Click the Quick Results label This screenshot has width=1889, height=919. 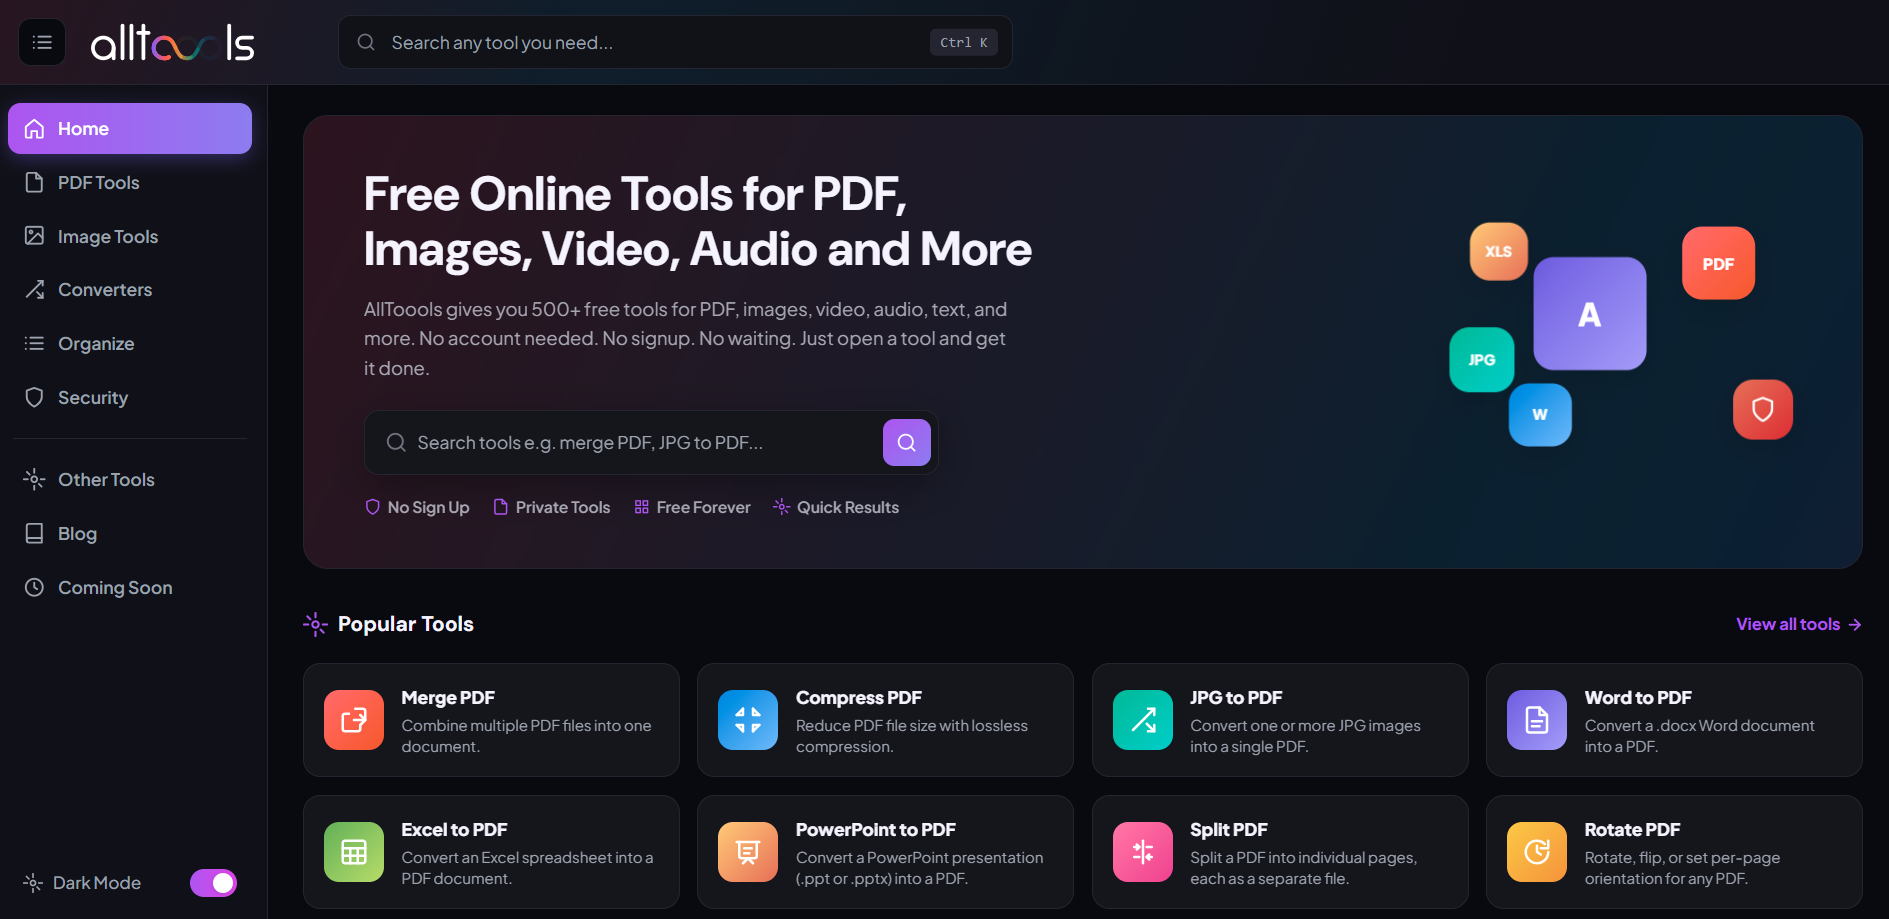point(836,508)
